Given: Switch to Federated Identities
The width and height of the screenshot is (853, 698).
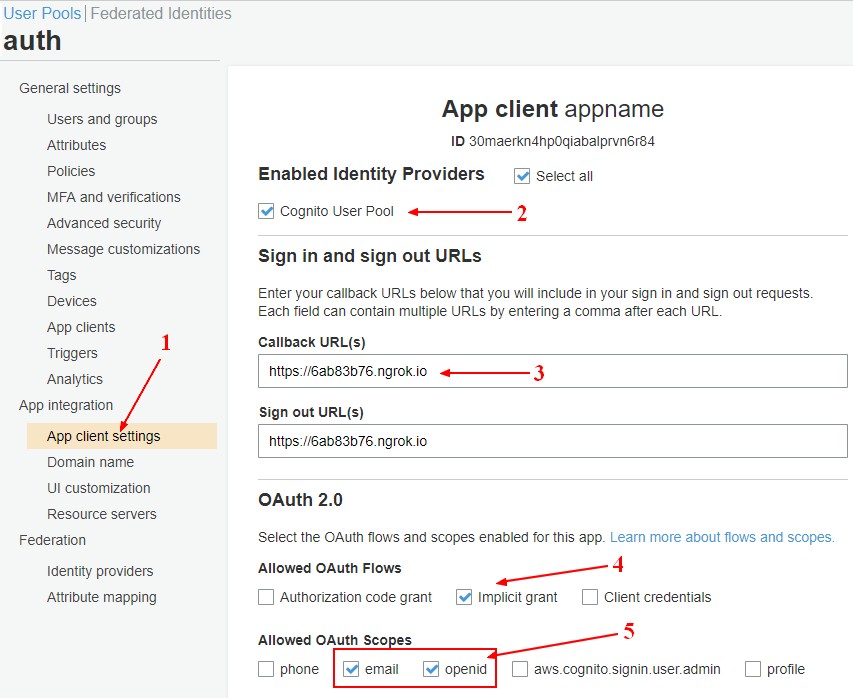Looking at the screenshot, I should tap(160, 13).
